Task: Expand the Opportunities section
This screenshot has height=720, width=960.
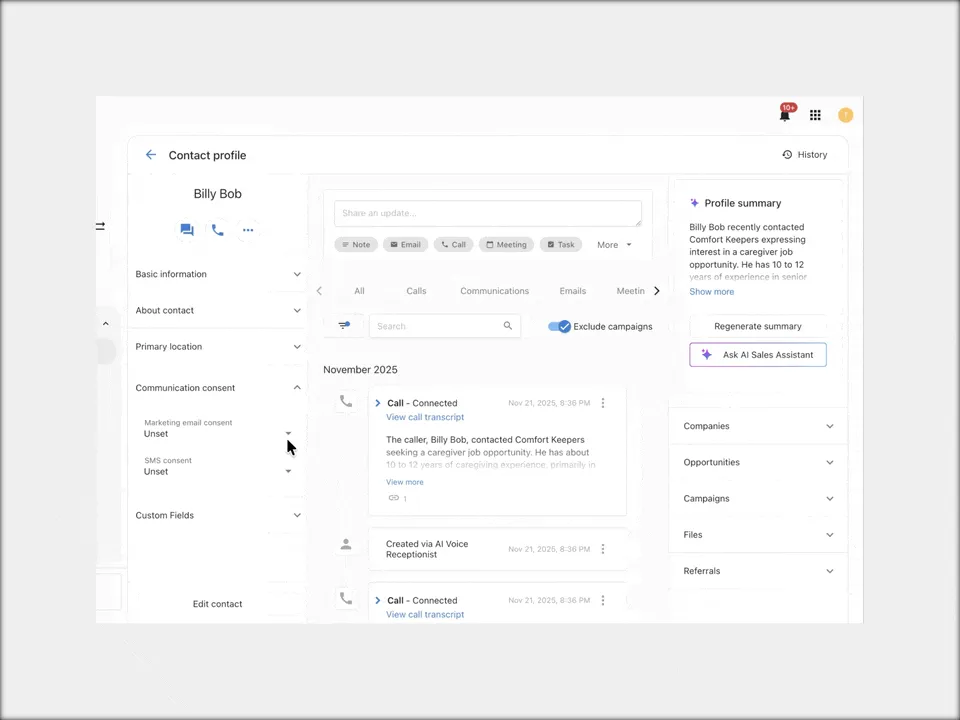Action: click(758, 462)
